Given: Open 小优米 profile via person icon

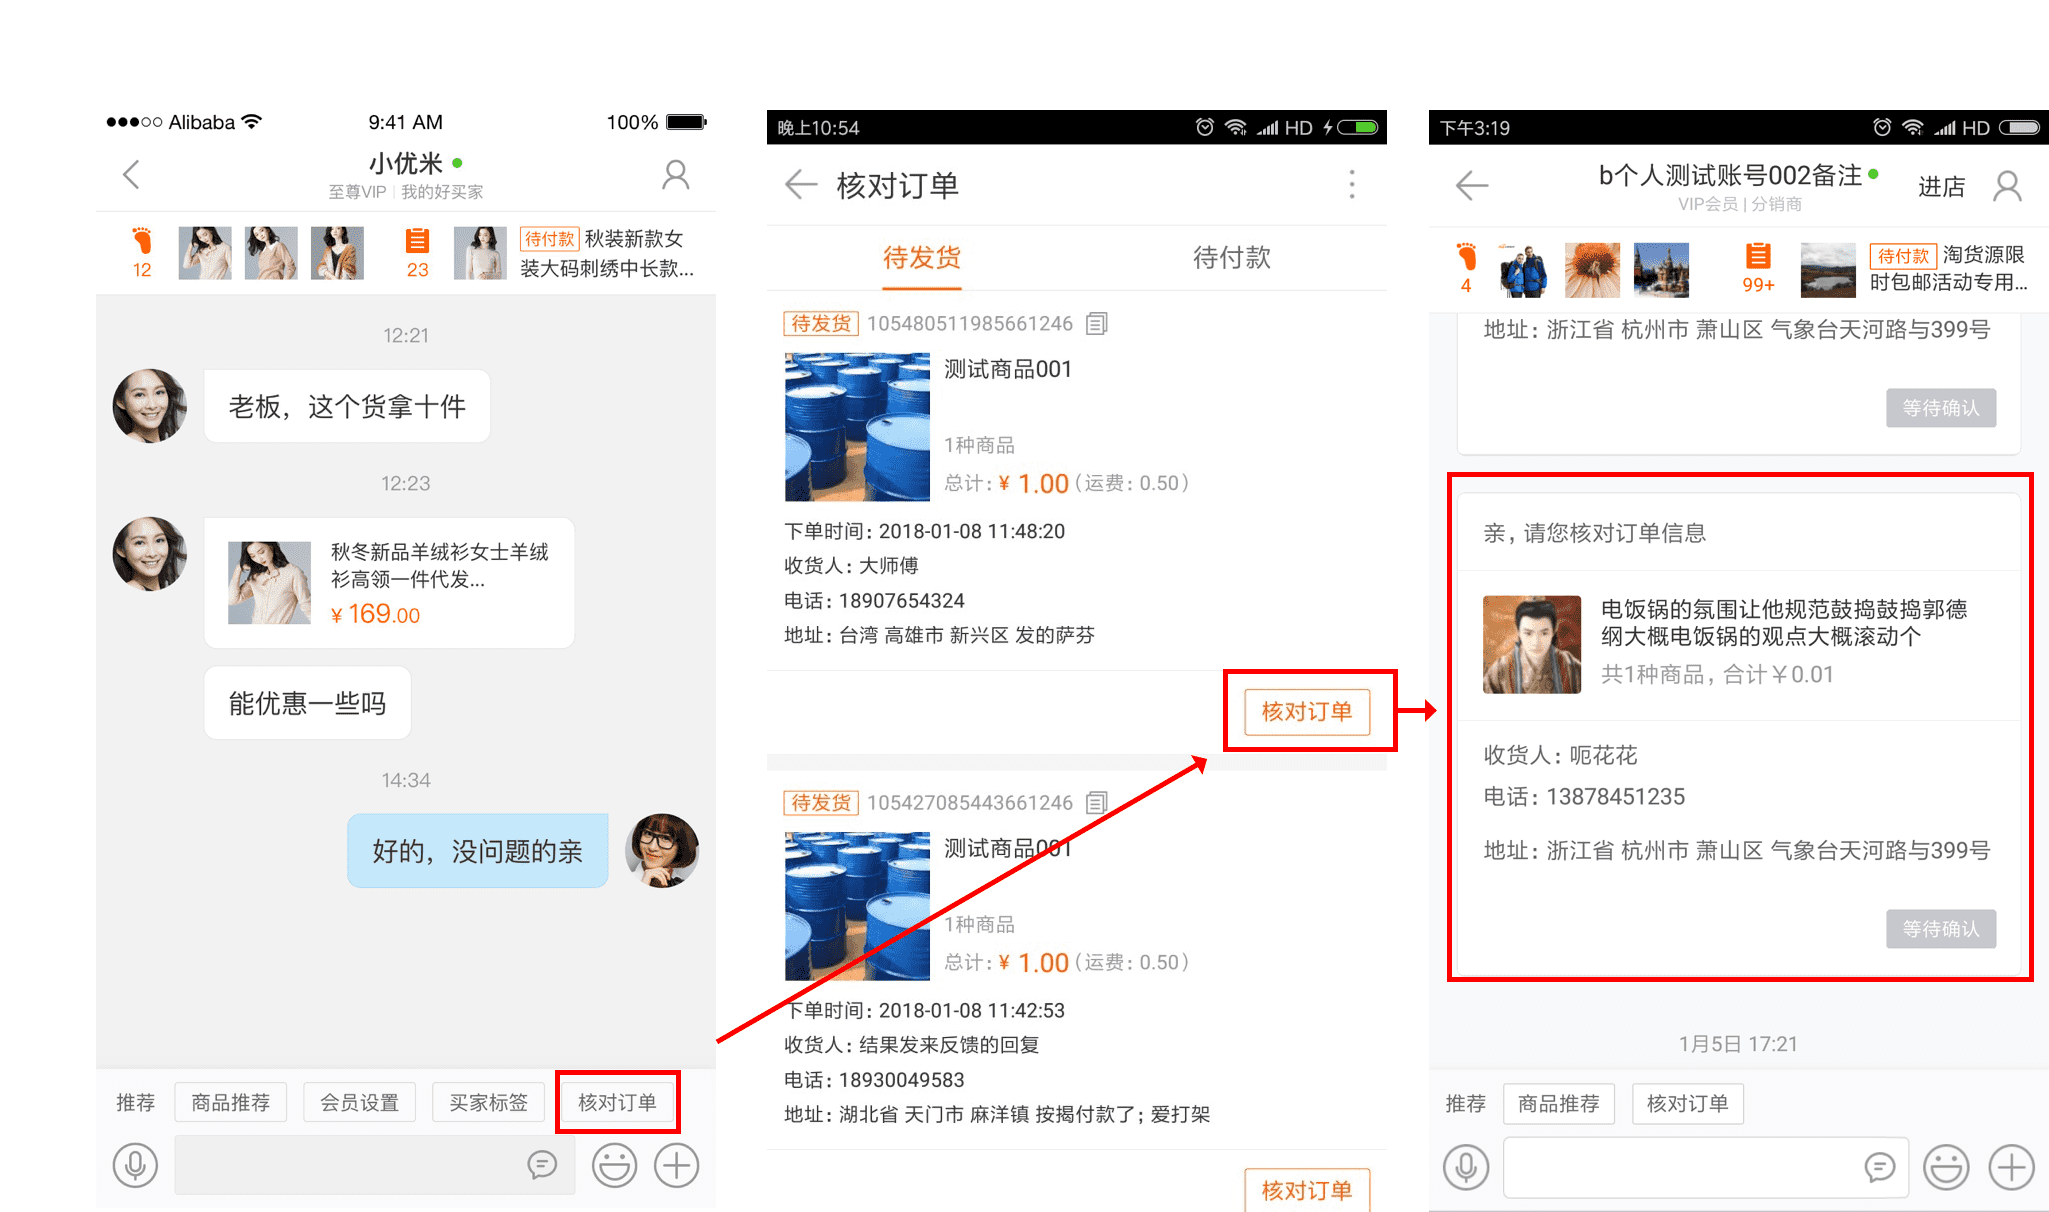Looking at the screenshot, I should click(x=676, y=176).
